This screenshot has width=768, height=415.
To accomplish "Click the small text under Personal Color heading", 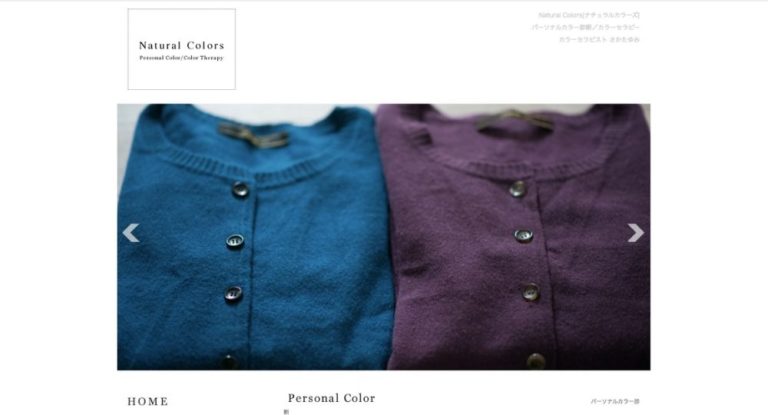I will click(x=286, y=412).
